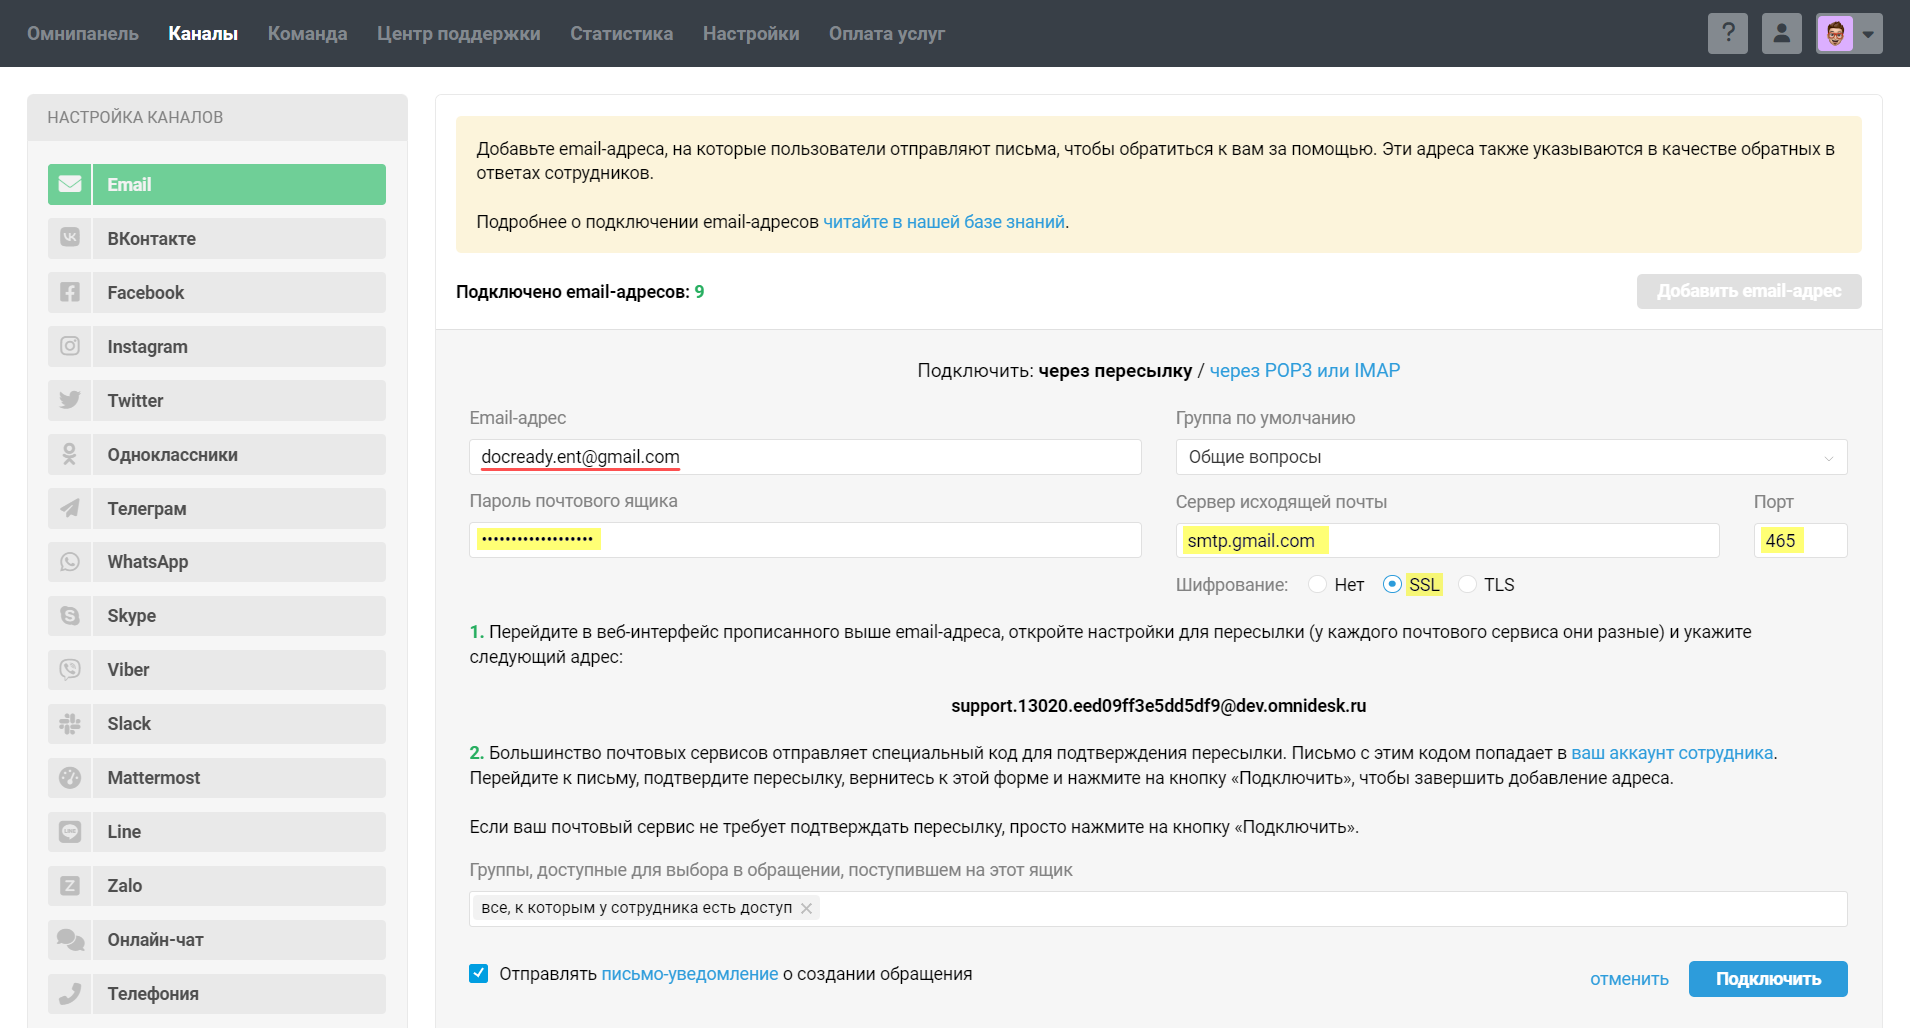
Task: Select the WhatsApp channel icon
Action: pos(70,562)
